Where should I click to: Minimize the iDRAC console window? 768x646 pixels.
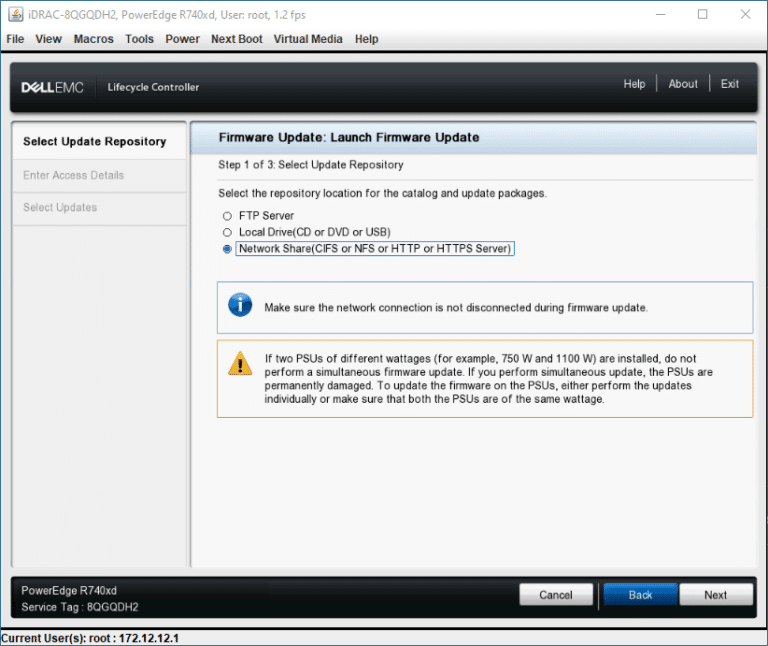660,14
